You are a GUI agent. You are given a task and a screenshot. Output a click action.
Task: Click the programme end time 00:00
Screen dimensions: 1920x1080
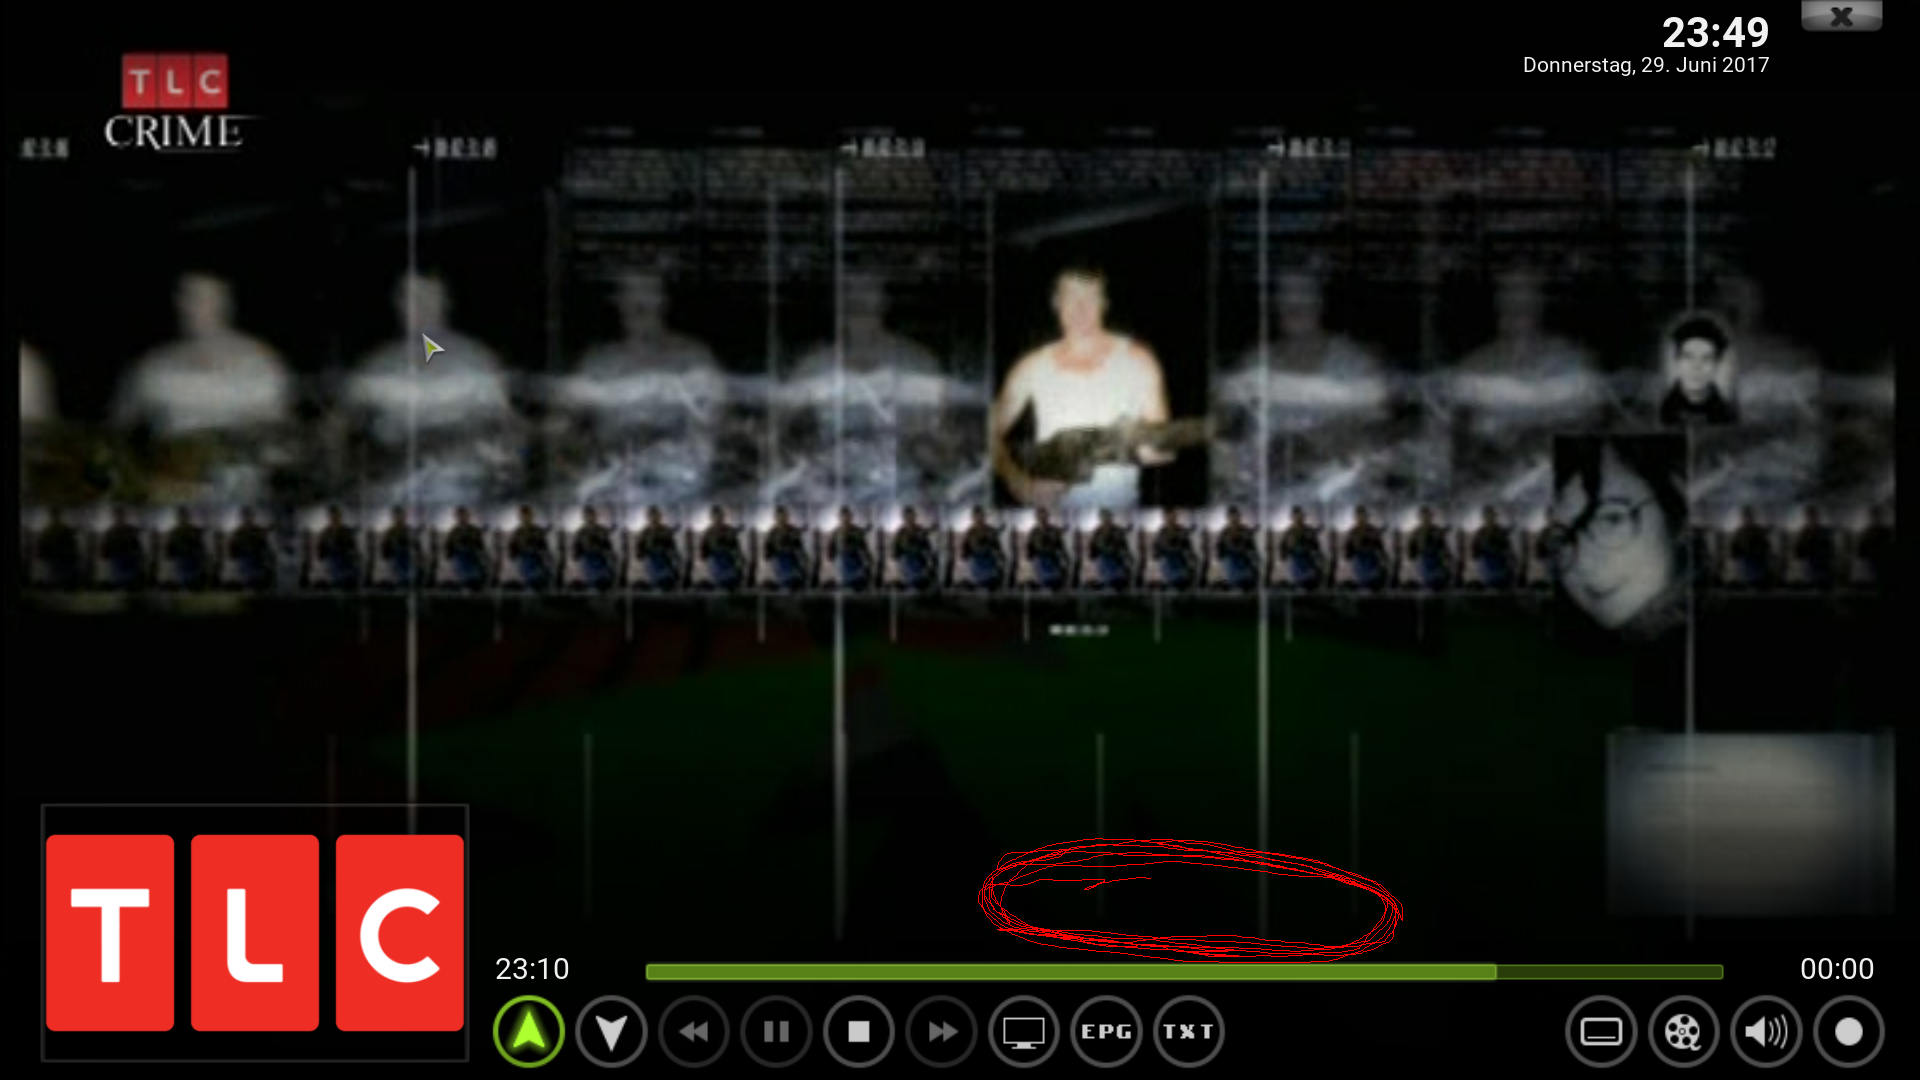tap(1837, 969)
